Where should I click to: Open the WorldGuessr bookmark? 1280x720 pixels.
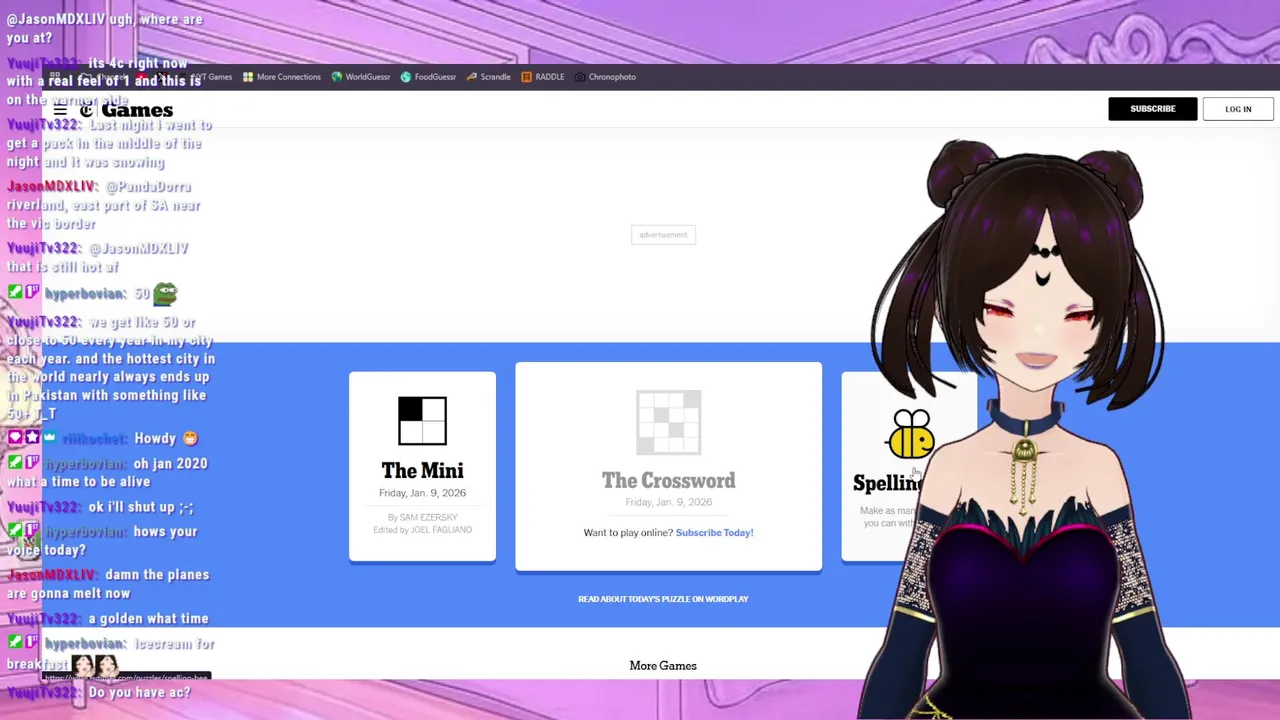(x=360, y=77)
